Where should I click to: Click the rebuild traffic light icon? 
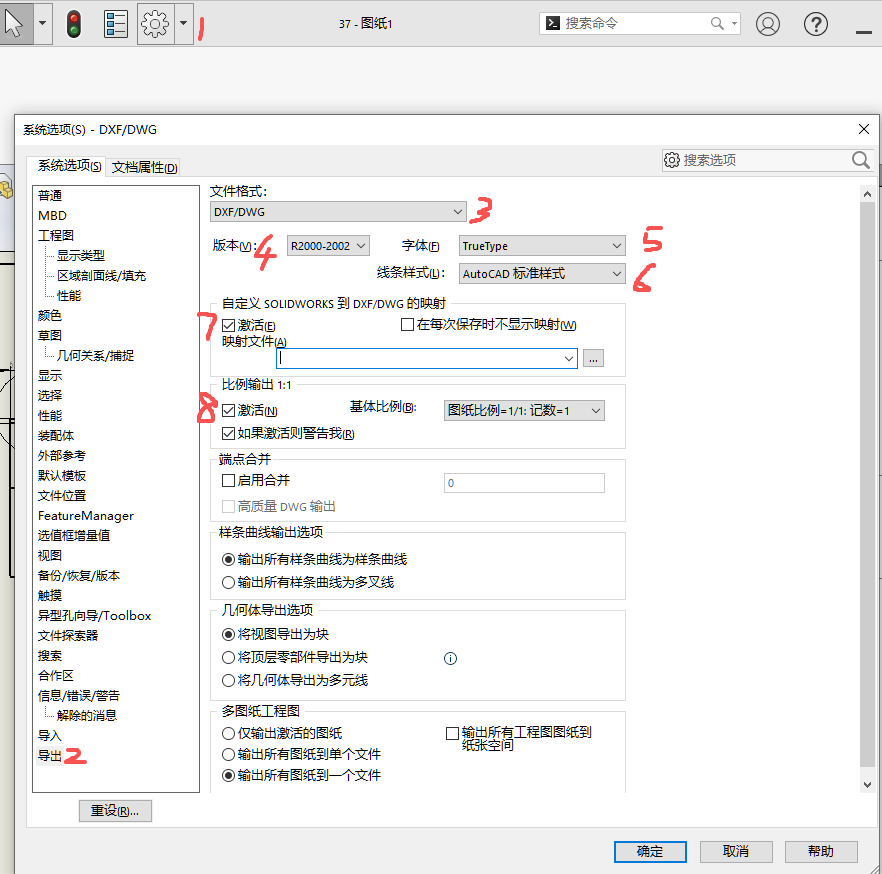tap(74, 24)
